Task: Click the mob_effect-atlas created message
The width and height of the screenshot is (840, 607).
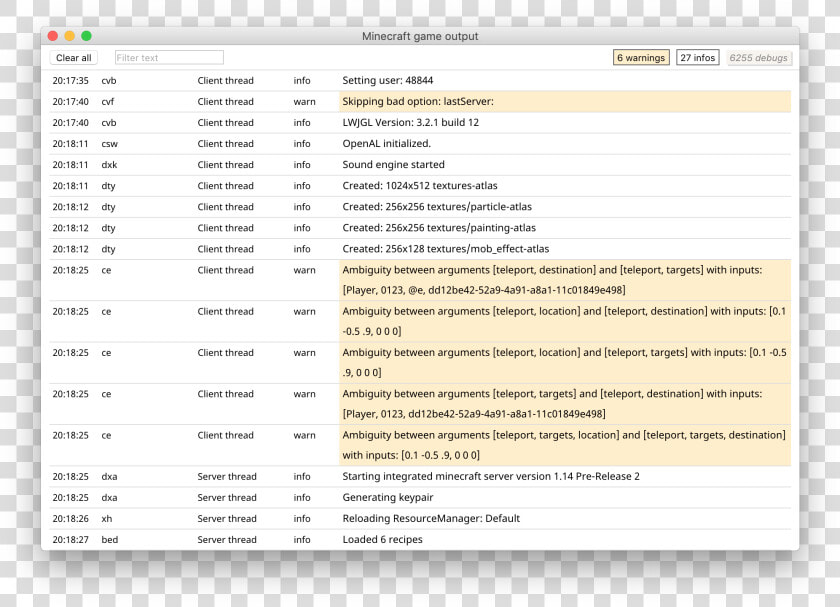Action: tap(446, 249)
